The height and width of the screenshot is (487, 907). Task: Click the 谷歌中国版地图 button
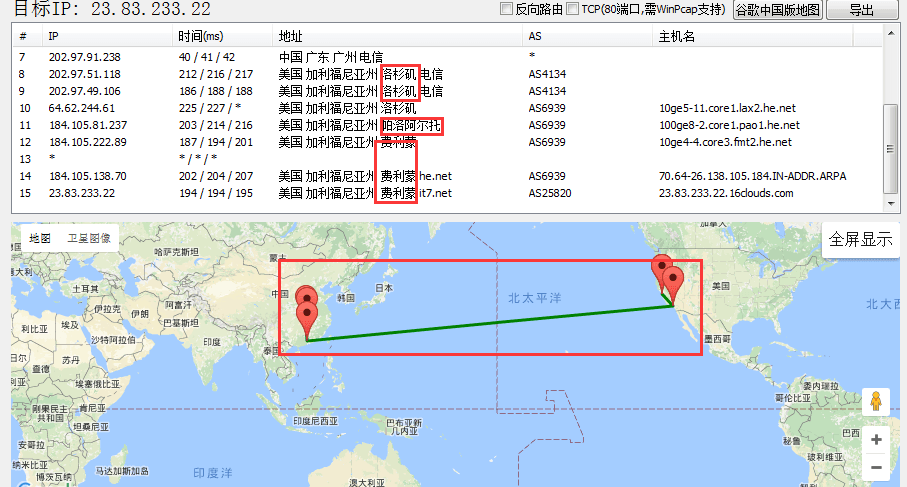click(777, 10)
